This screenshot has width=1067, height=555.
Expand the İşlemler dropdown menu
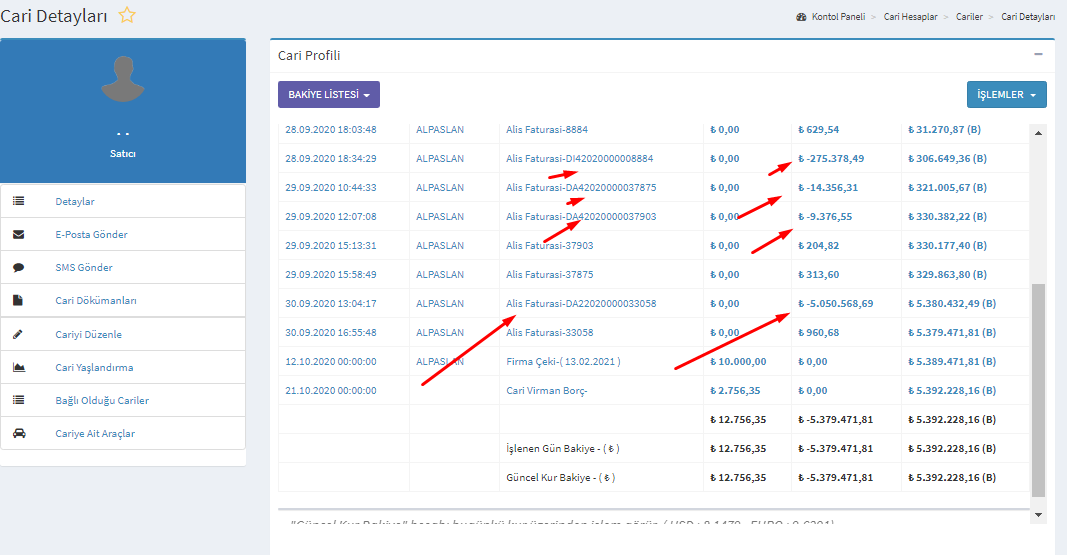tap(1006, 94)
